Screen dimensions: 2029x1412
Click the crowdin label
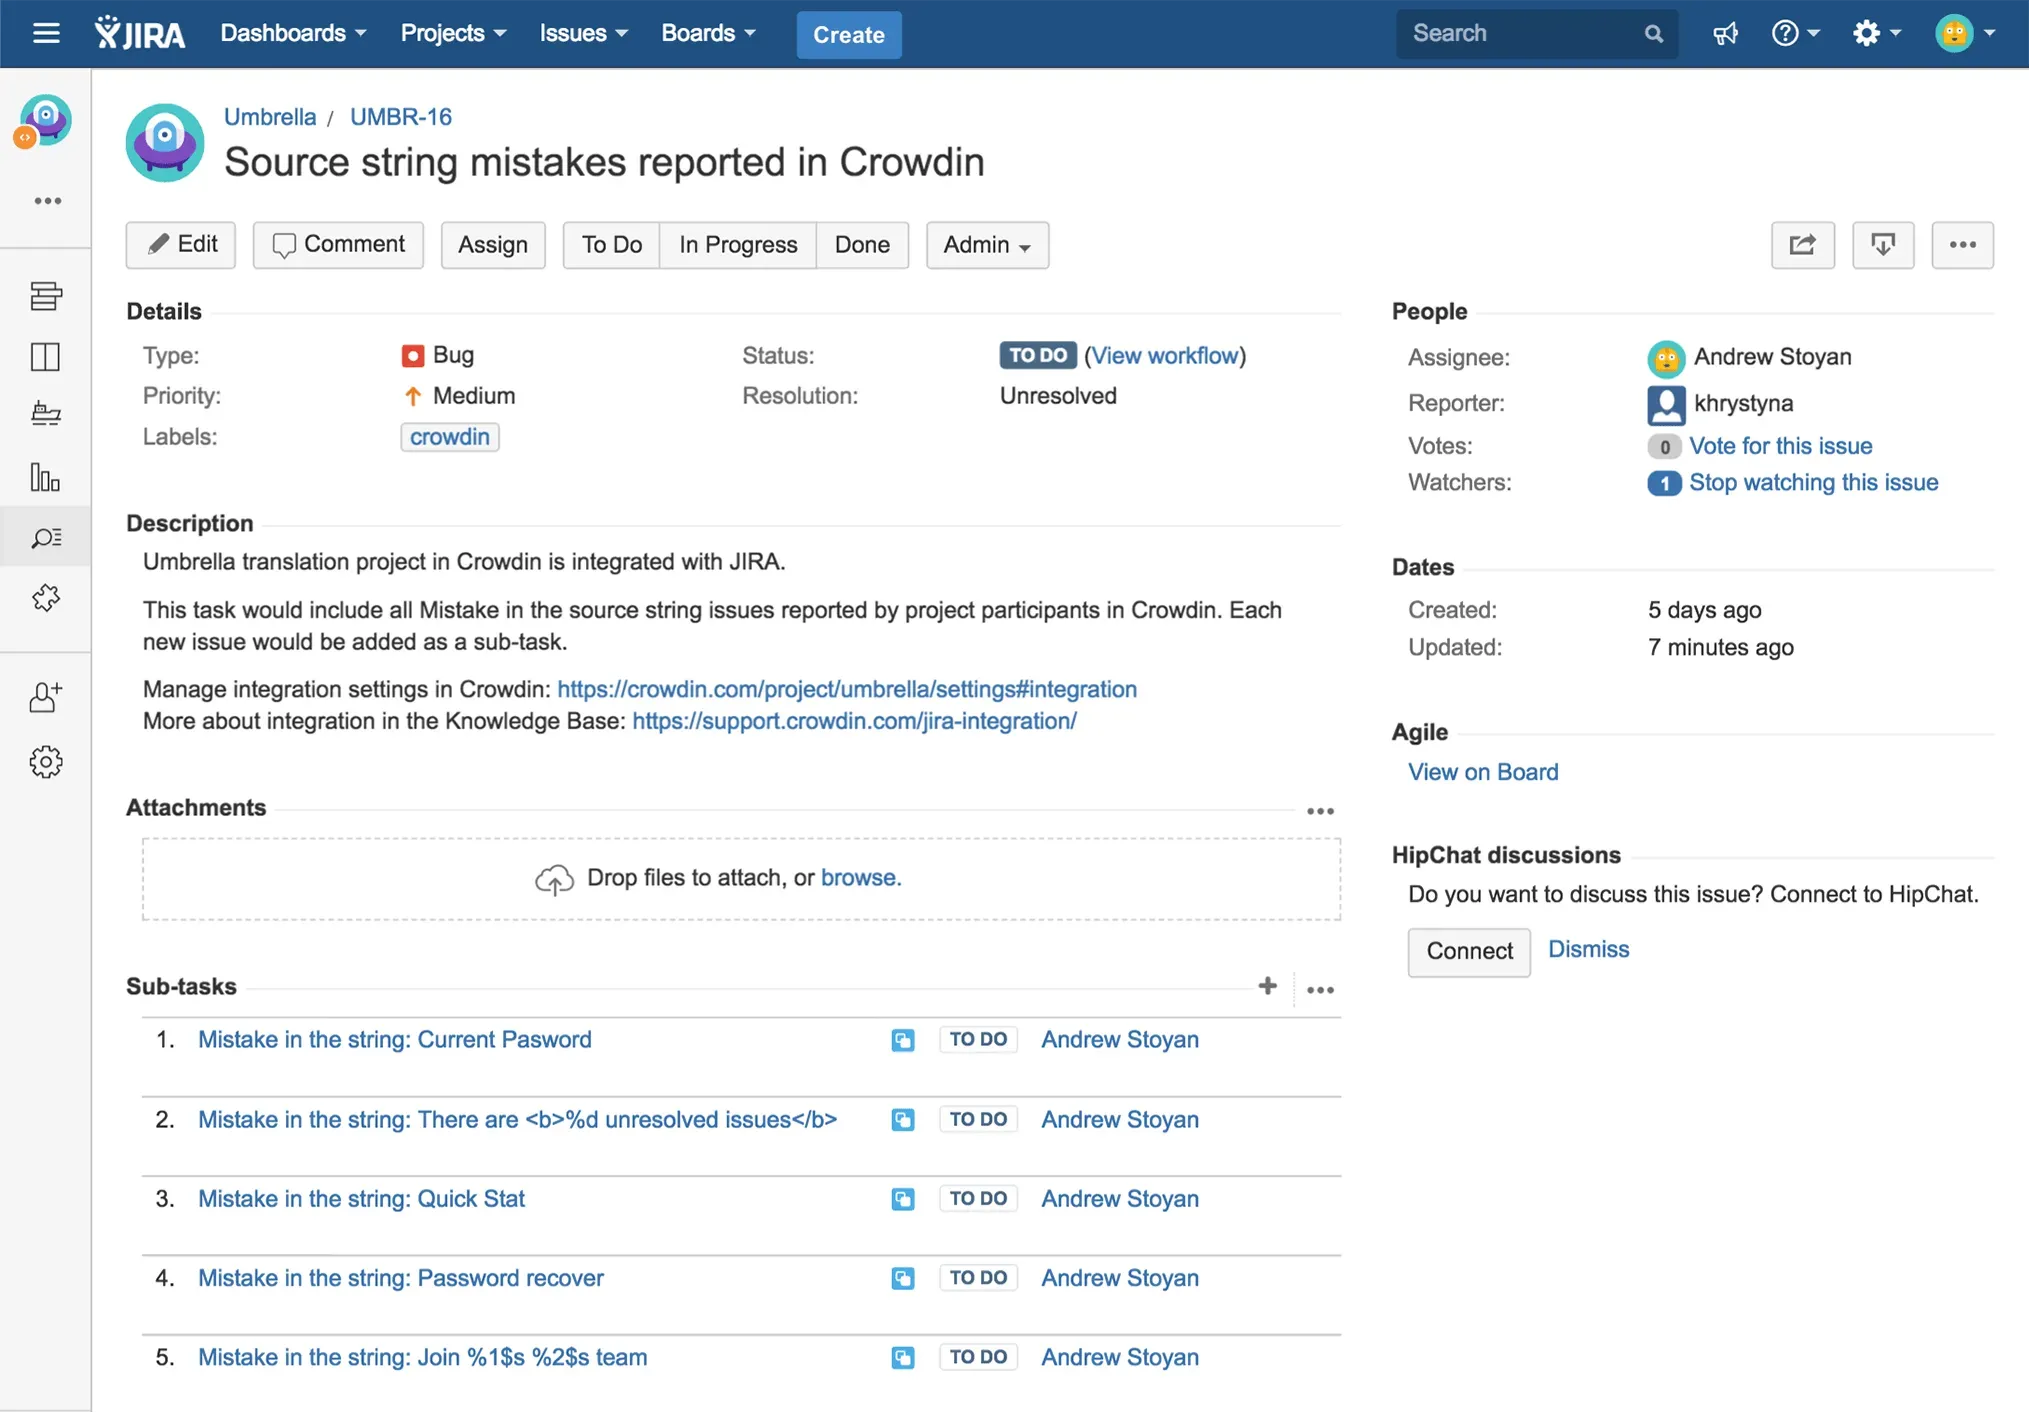[x=450, y=437]
